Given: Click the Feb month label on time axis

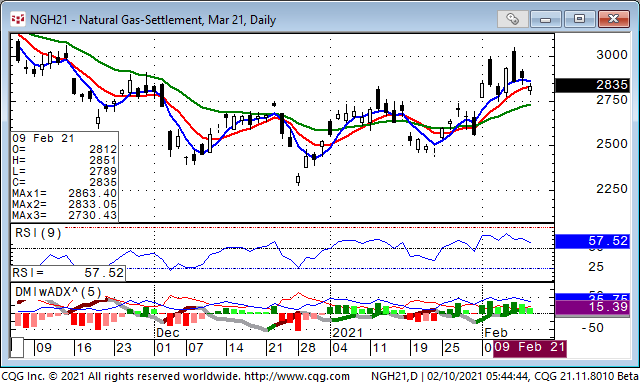Looking at the screenshot, I should click(x=496, y=333).
